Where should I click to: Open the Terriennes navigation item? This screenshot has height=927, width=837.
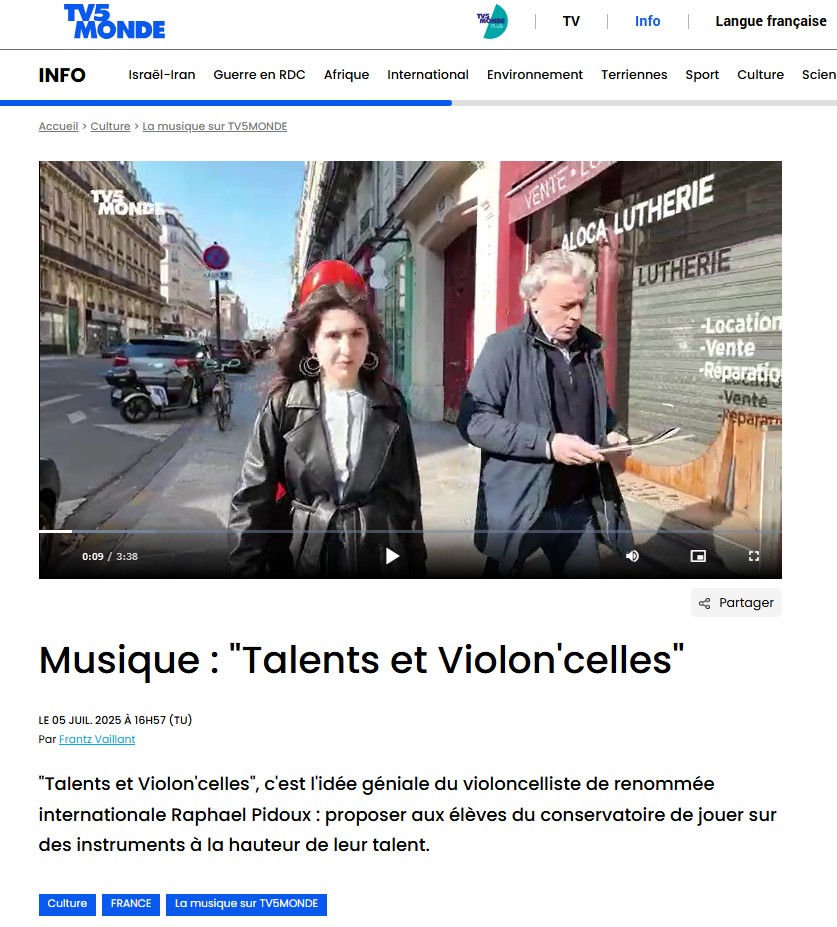[x=634, y=74]
